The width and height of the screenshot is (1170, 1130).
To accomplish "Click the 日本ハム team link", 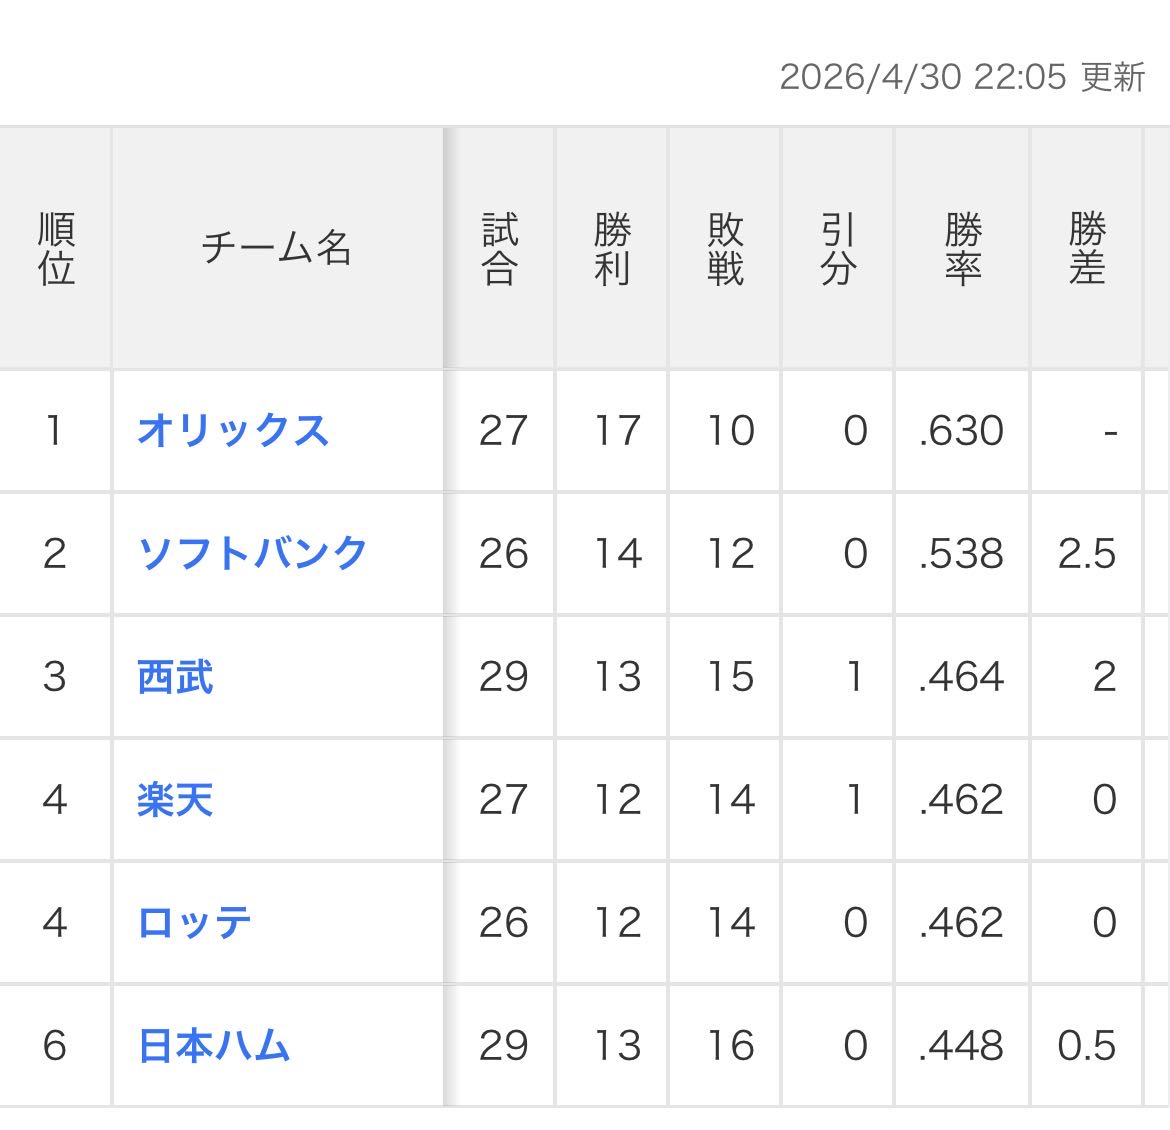I will (214, 1046).
